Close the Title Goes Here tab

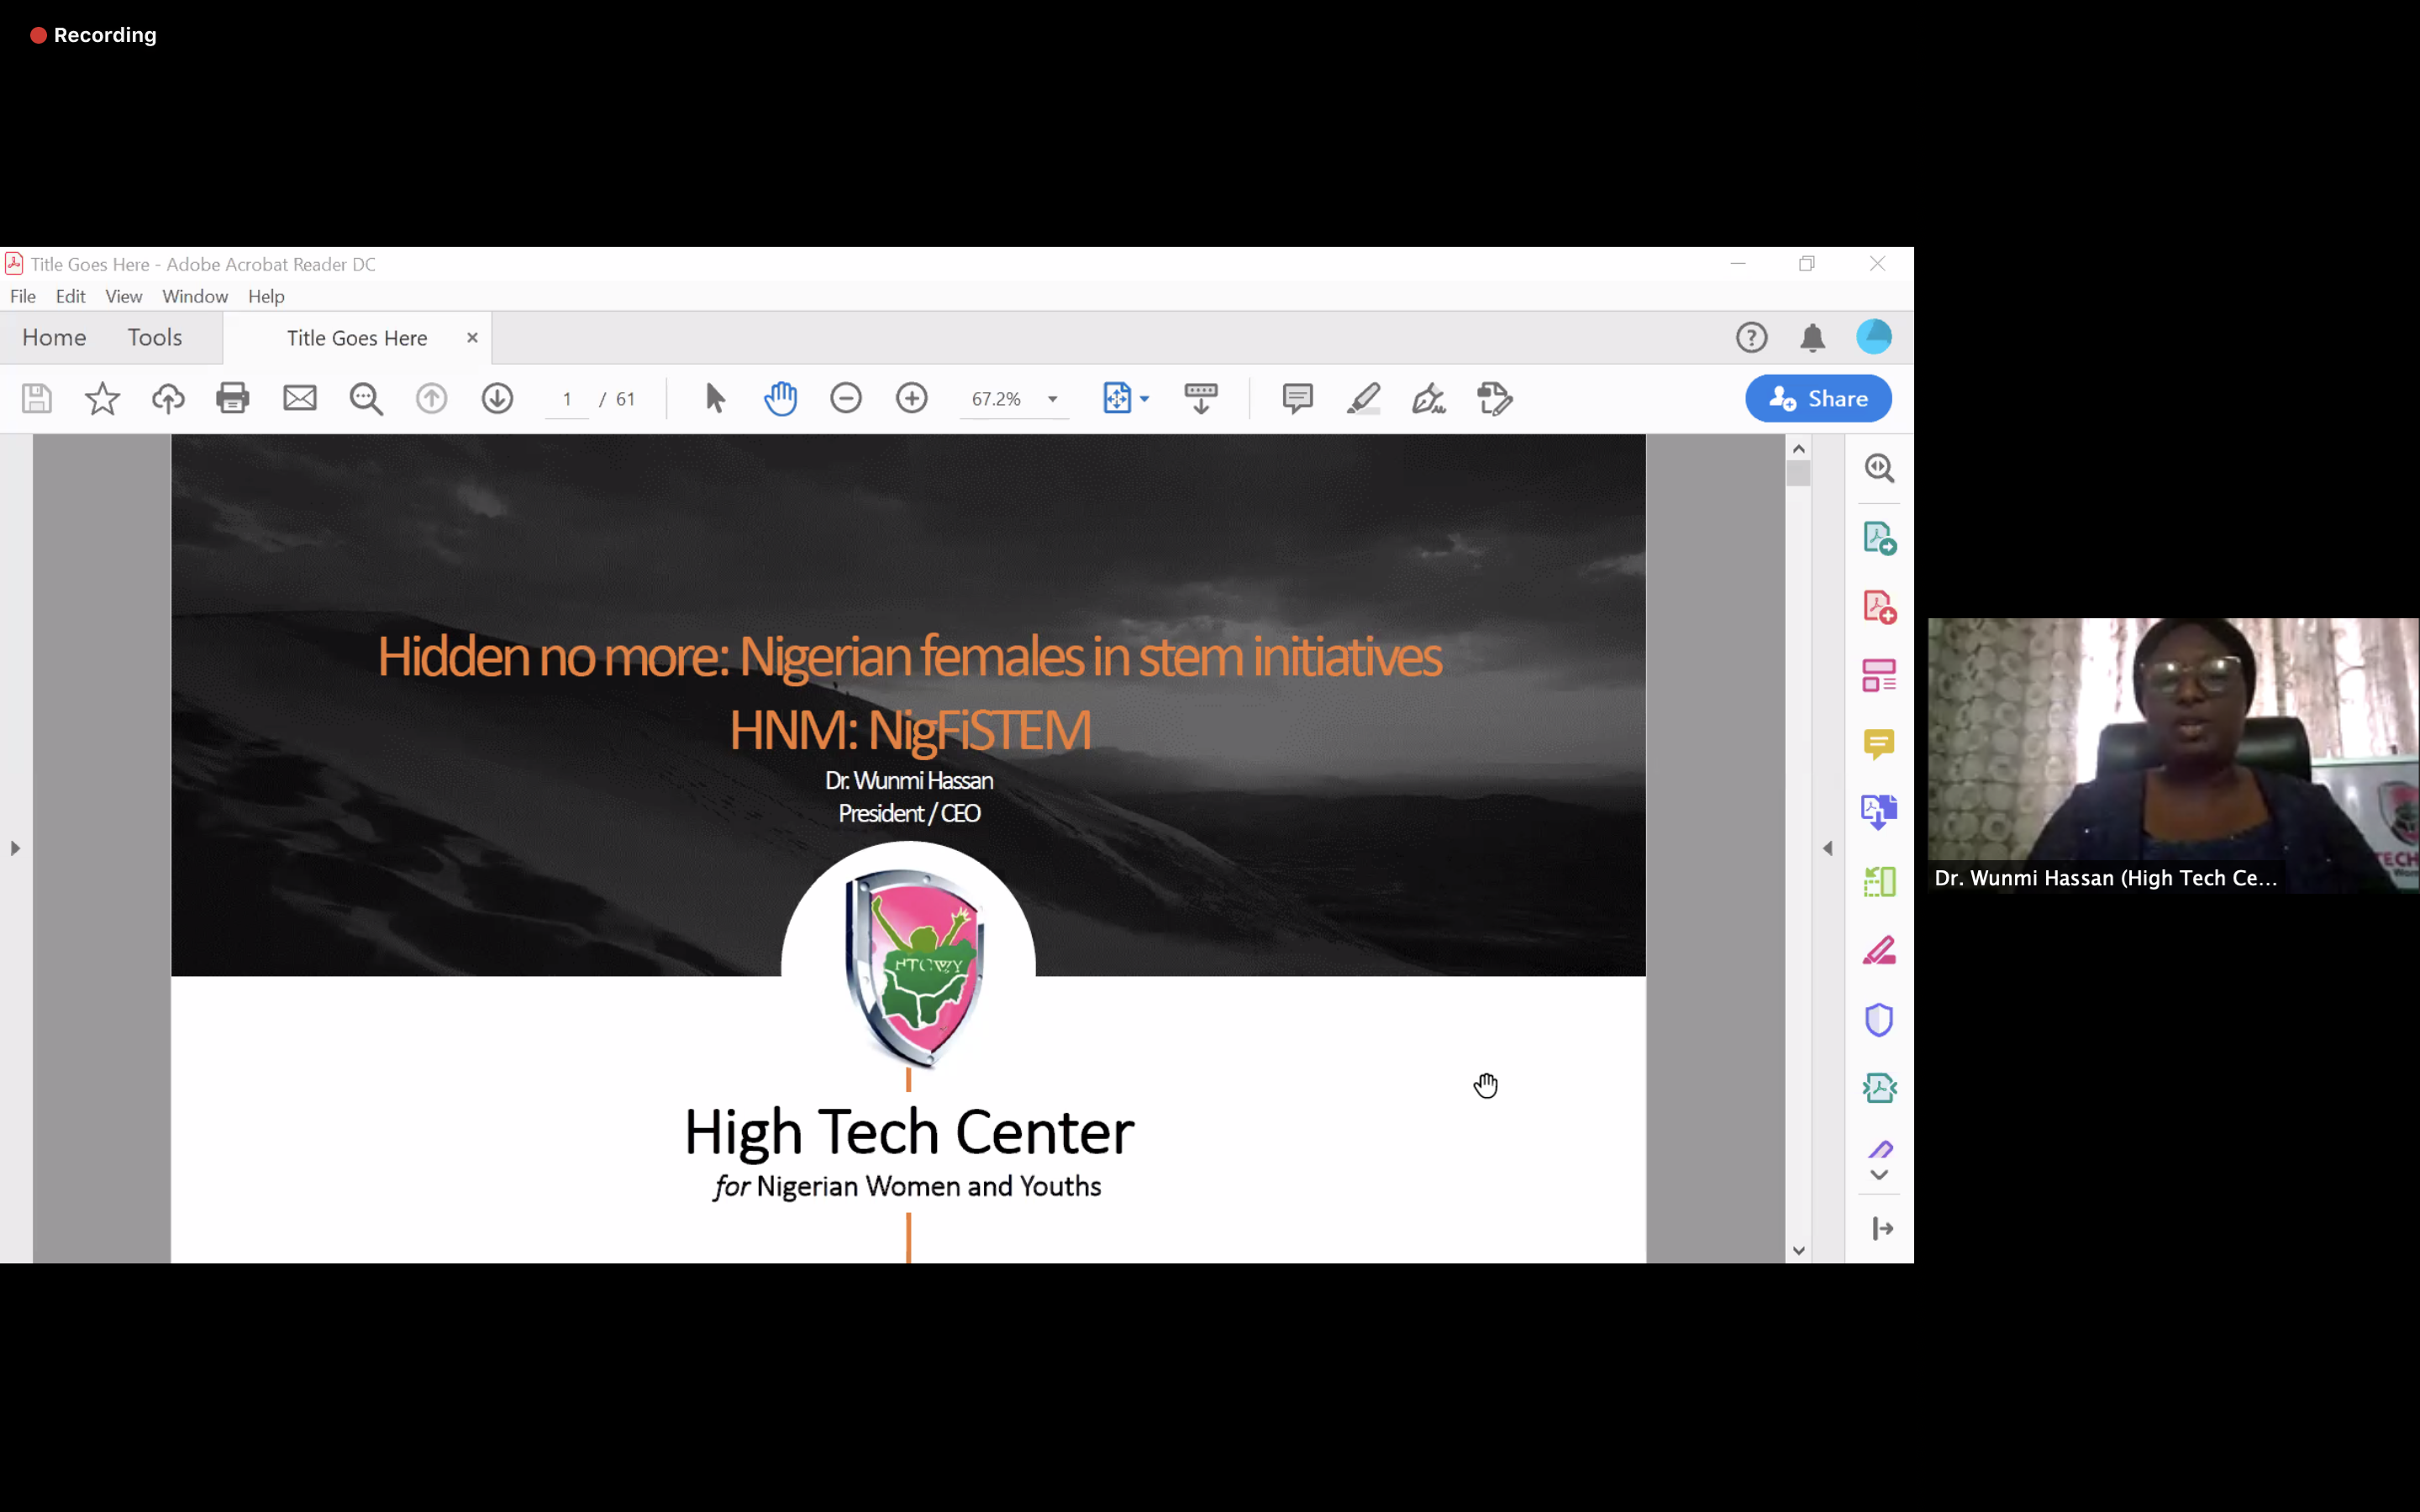point(472,338)
